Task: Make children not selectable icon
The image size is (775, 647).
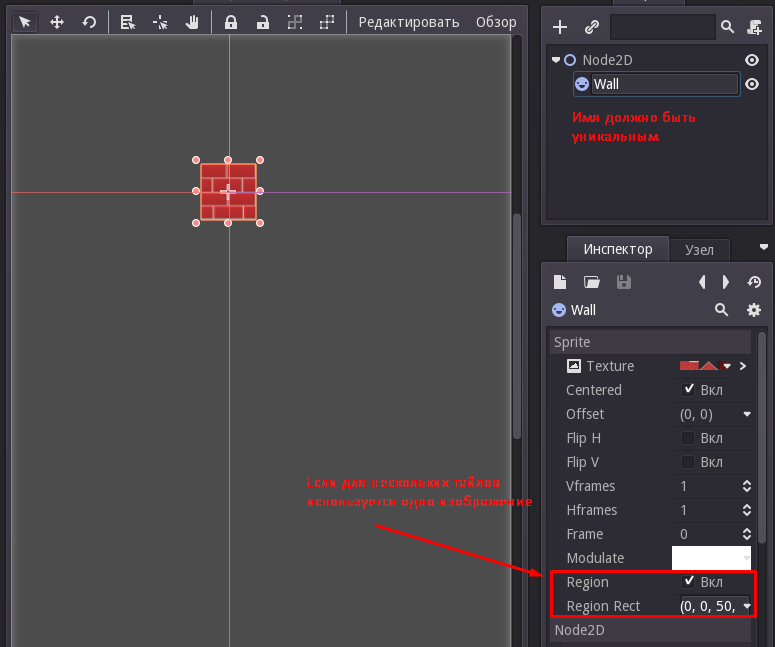Action: (x=295, y=22)
